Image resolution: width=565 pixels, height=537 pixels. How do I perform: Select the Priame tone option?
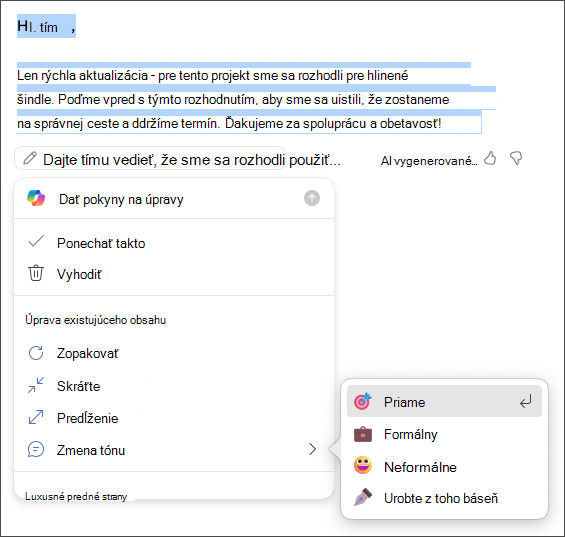444,401
